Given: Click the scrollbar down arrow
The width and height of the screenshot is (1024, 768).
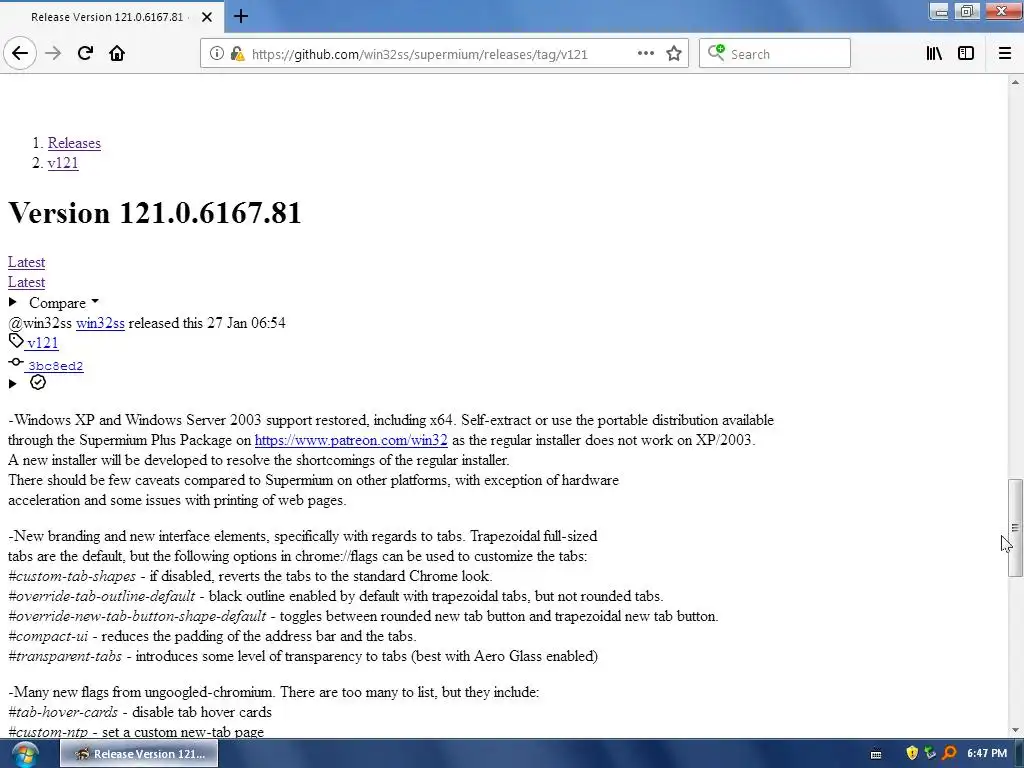Looking at the screenshot, I should [x=1015, y=730].
